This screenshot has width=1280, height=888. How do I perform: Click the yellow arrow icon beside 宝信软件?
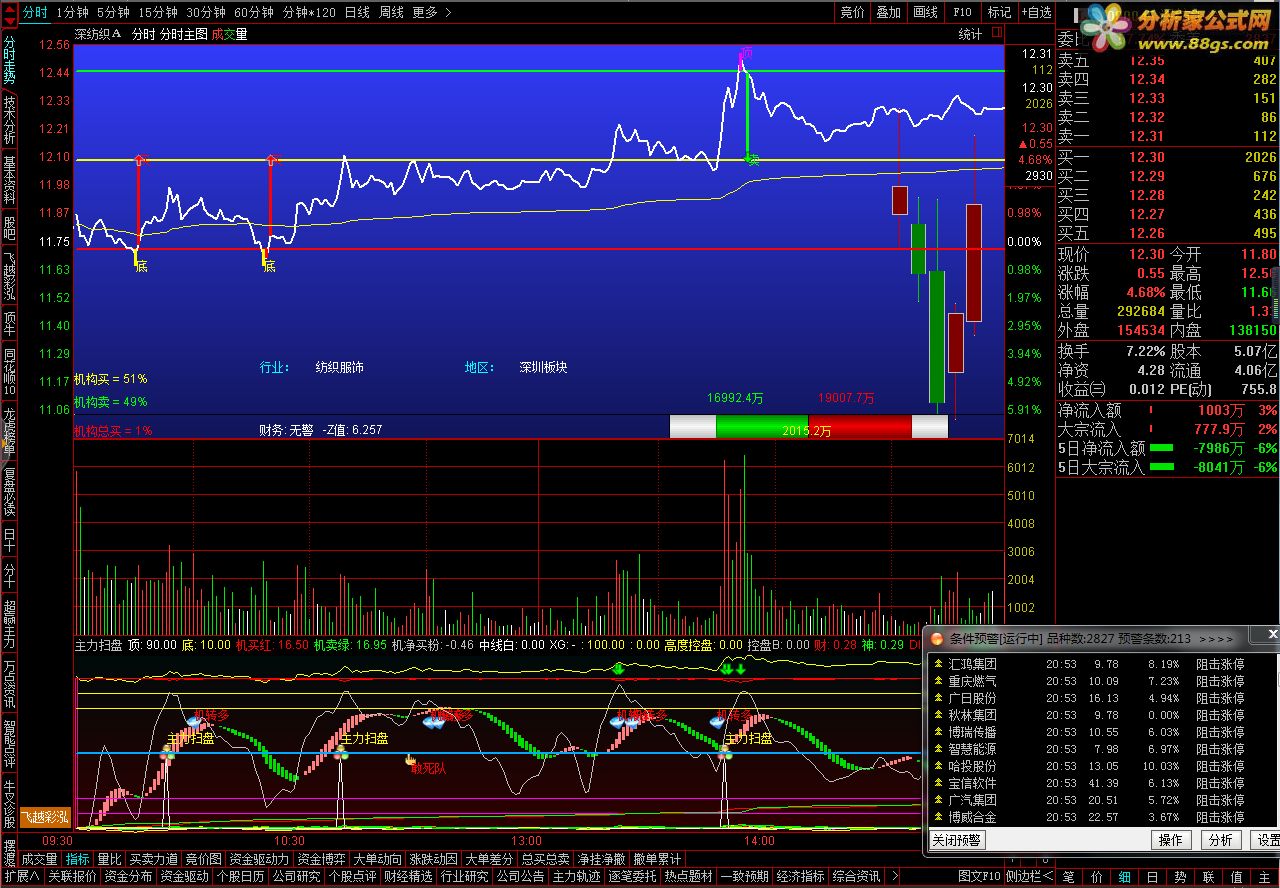[x=937, y=783]
